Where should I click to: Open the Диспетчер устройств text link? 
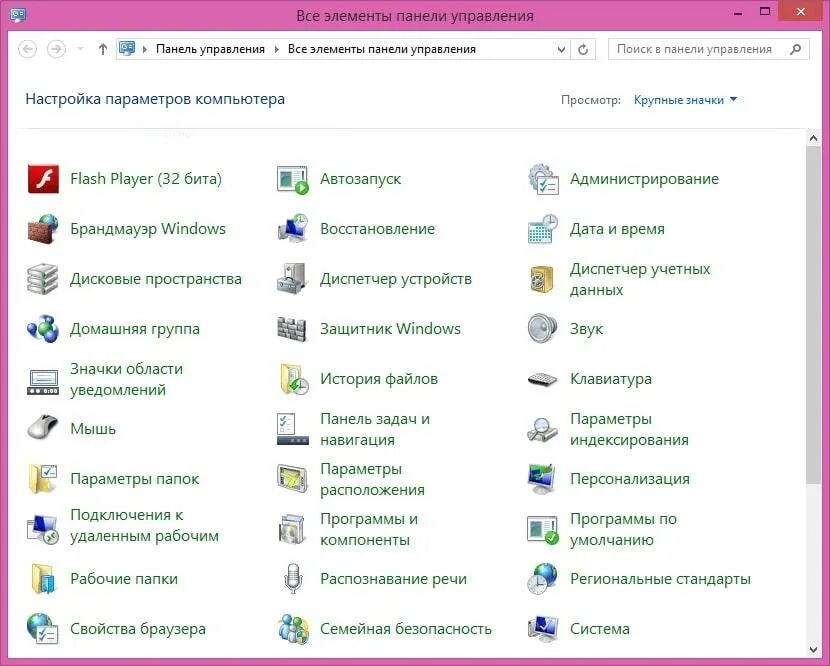click(396, 279)
